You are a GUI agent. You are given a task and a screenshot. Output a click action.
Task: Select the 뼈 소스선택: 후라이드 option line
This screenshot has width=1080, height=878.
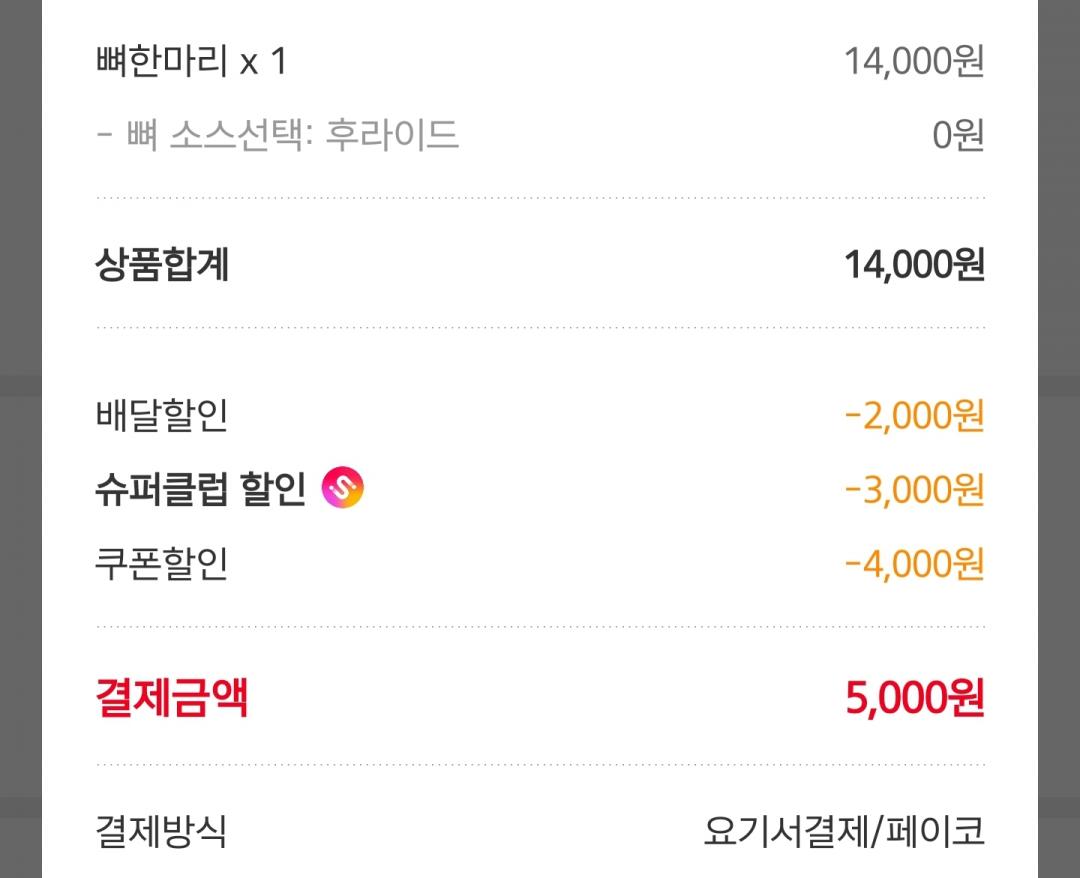point(277,134)
